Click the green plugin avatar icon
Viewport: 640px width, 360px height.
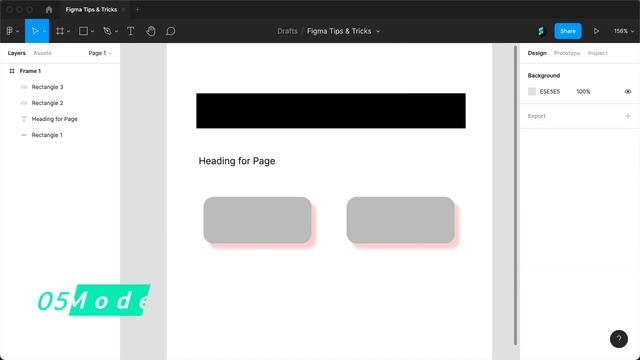(x=541, y=31)
